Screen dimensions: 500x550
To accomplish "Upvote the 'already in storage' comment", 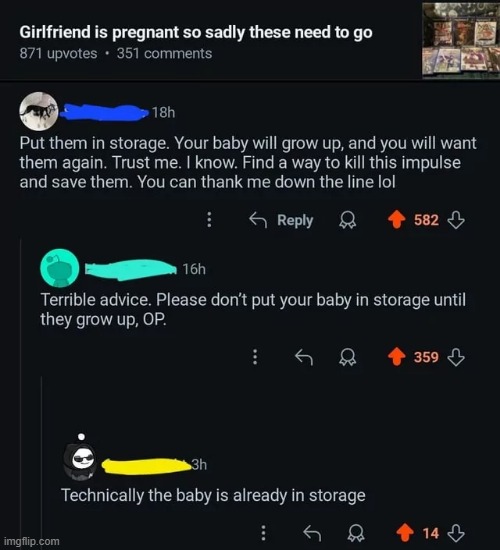I will point(405,533).
